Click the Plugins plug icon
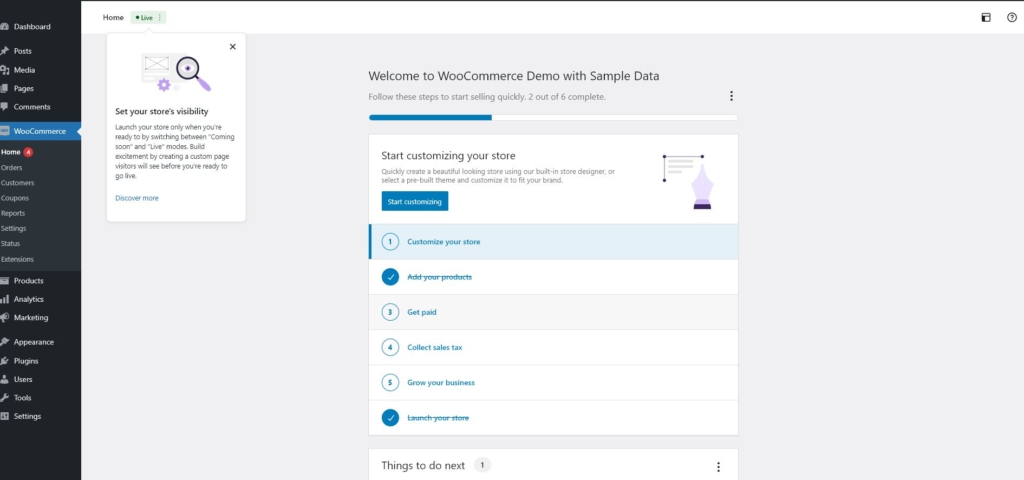The image size is (1024, 480). point(4,360)
